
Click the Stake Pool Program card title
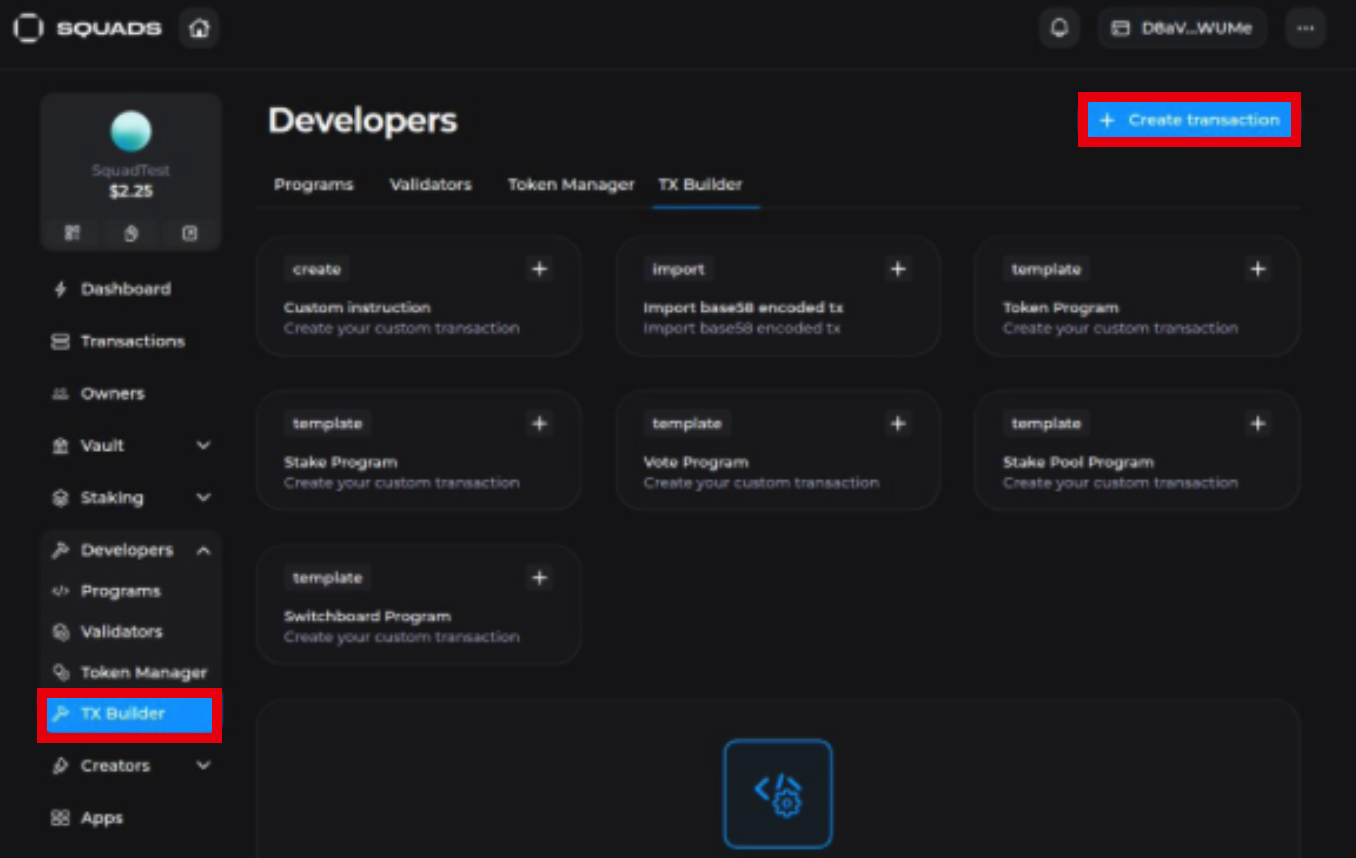click(x=1078, y=462)
